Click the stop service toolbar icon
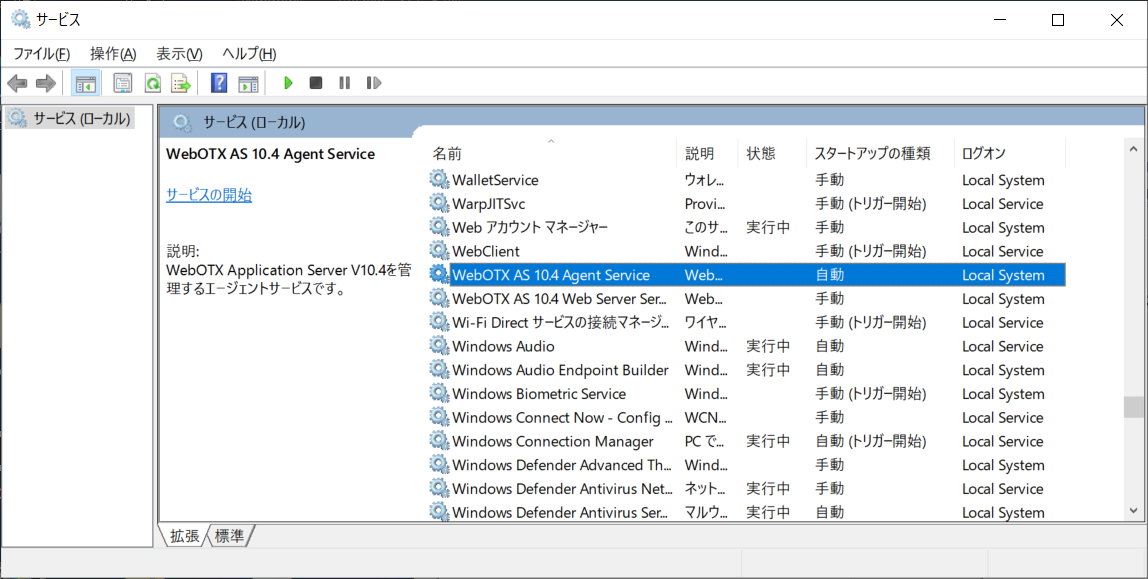The image size is (1148, 579). coord(315,82)
